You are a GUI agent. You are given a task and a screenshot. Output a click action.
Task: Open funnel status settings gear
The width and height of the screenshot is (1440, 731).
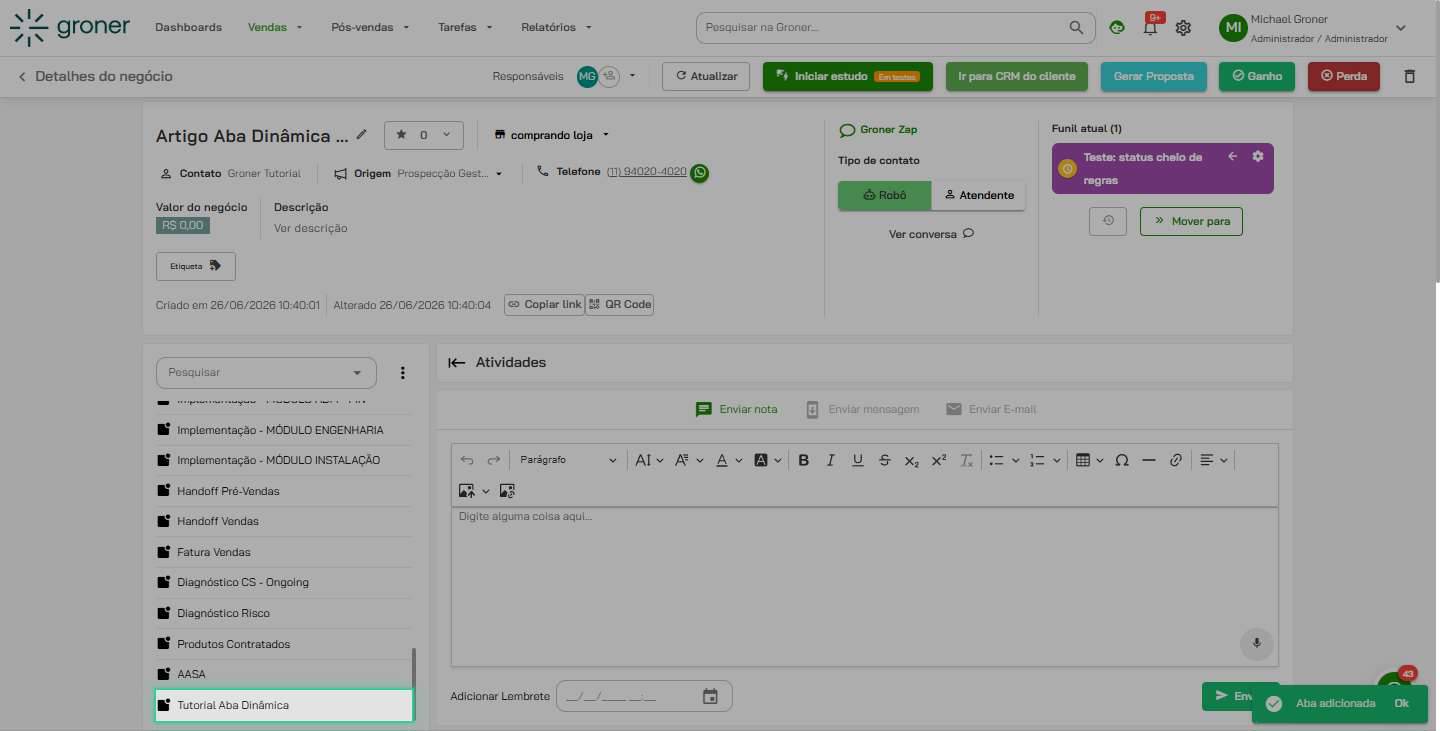click(x=1258, y=156)
